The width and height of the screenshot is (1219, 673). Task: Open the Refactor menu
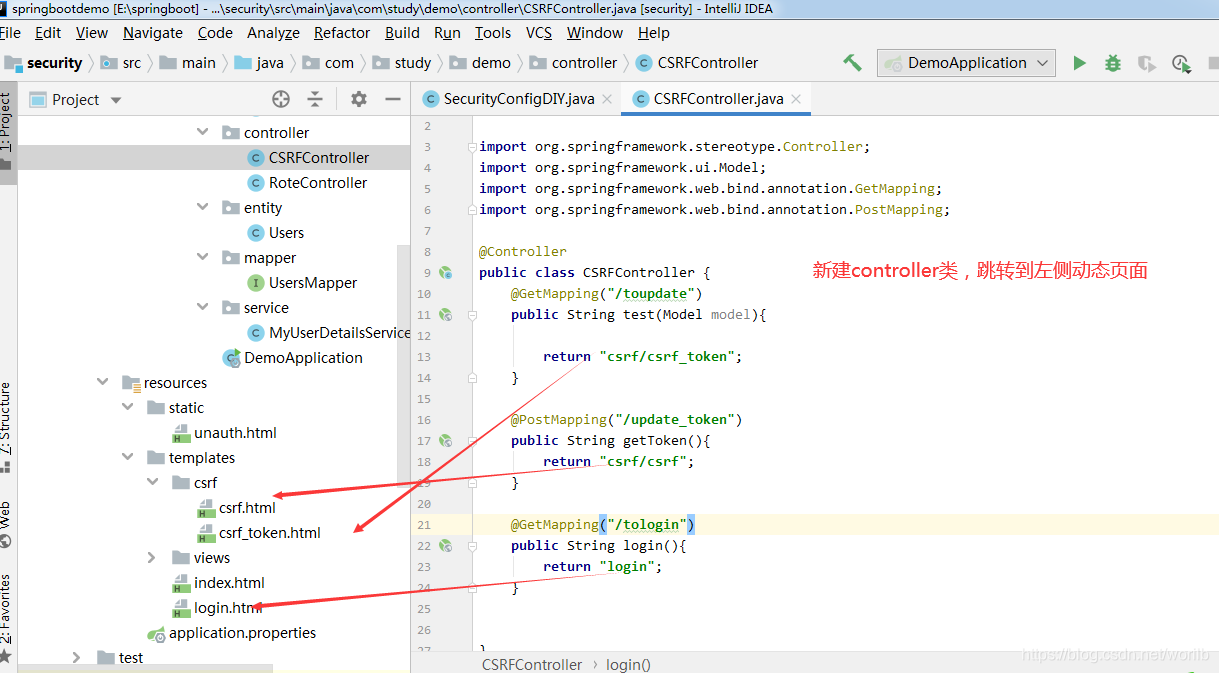[x=342, y=32]
